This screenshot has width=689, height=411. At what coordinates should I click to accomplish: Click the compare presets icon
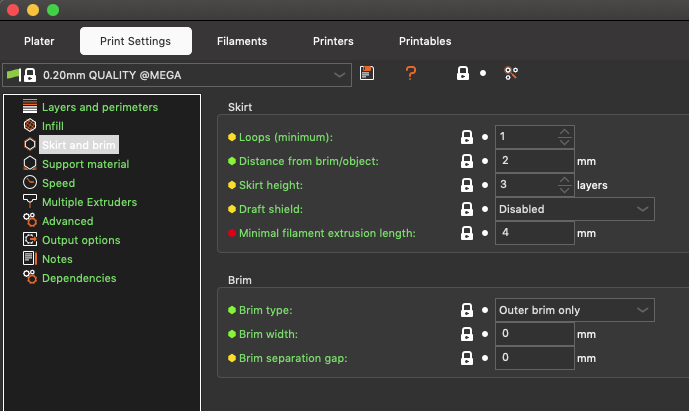point(512,73)
